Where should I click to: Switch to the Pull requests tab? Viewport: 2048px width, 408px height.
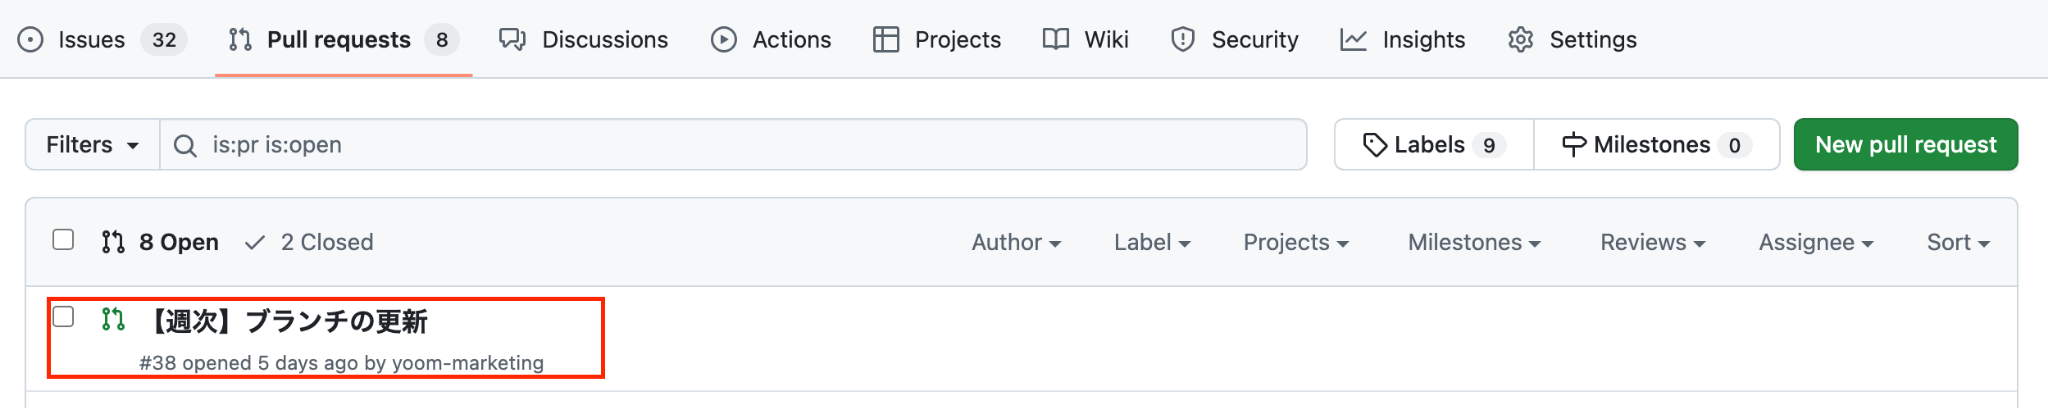point(338,40)
